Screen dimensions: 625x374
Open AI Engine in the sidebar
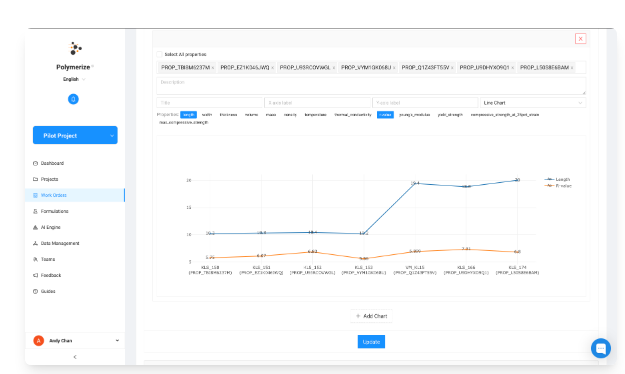51,227
